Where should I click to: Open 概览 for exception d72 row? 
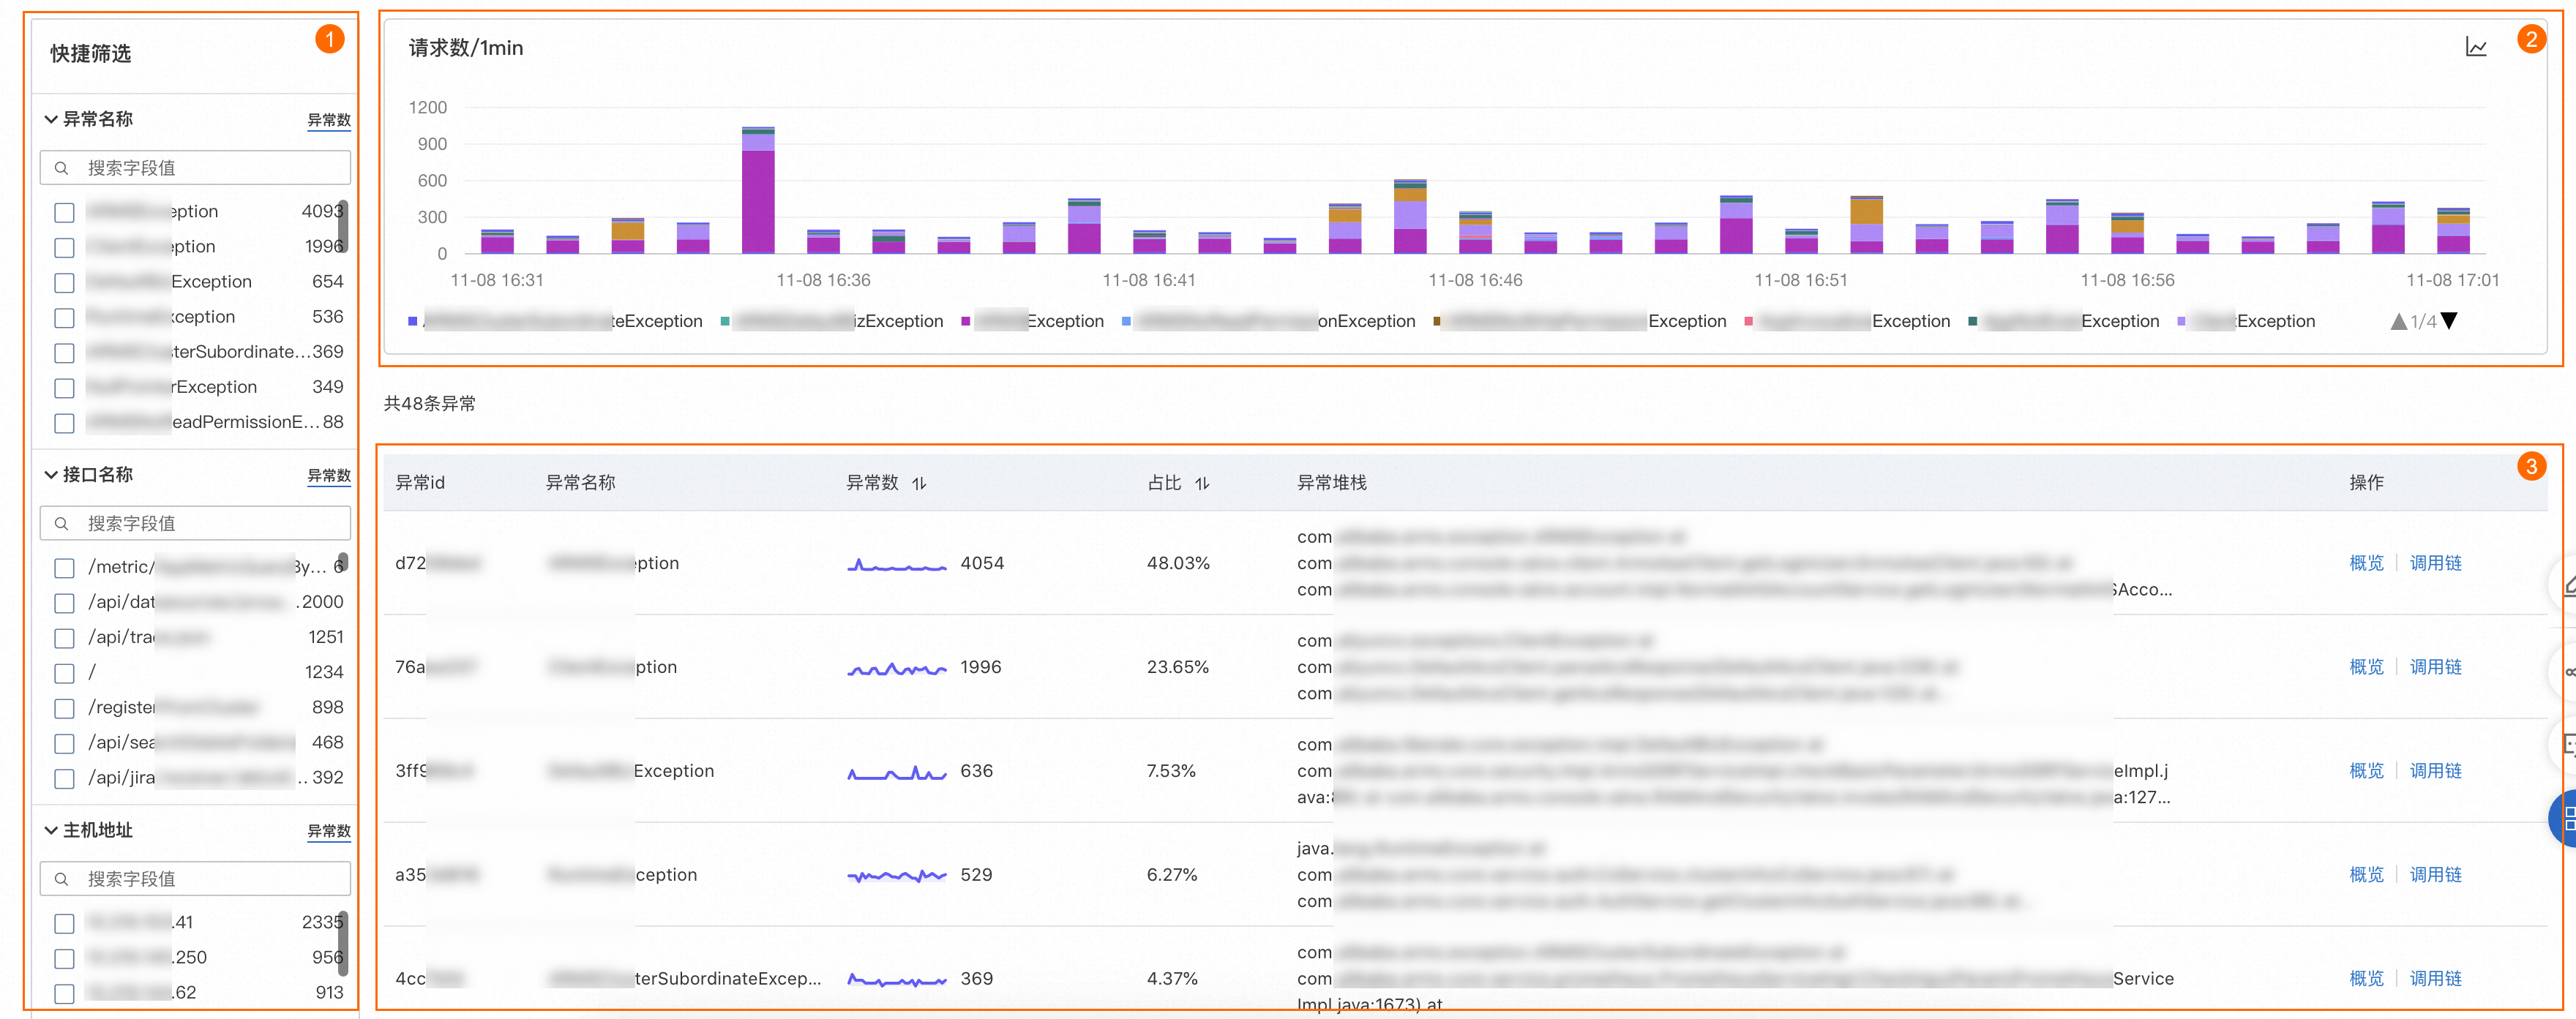pyautogui.click(x=2365, y=563)
